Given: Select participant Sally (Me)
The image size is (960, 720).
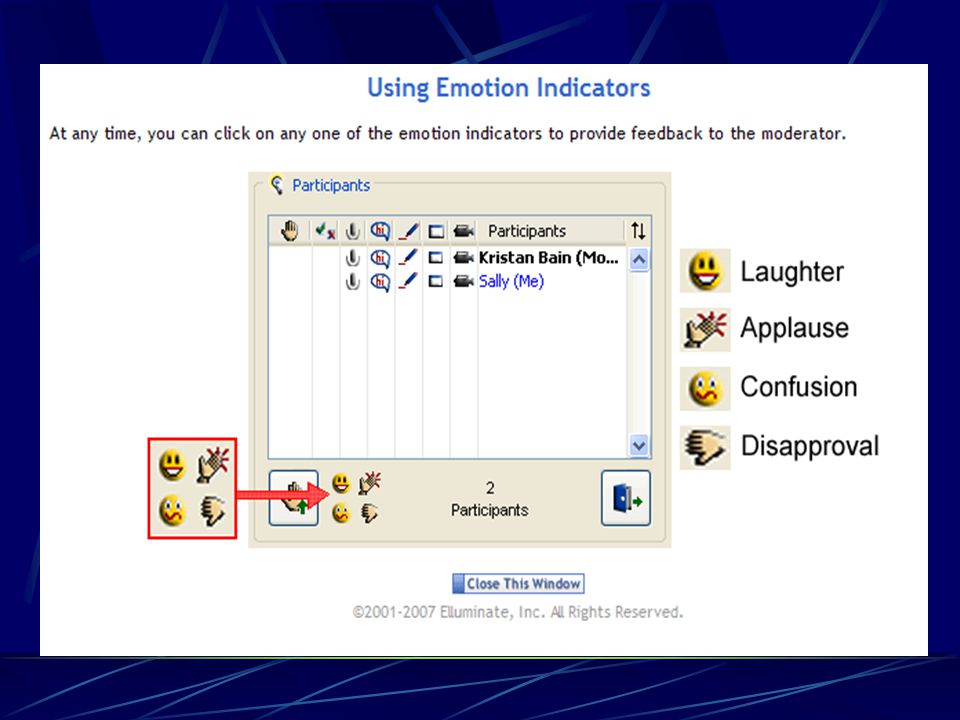Looking at the screenshot, I should click(x=511, y=282).
